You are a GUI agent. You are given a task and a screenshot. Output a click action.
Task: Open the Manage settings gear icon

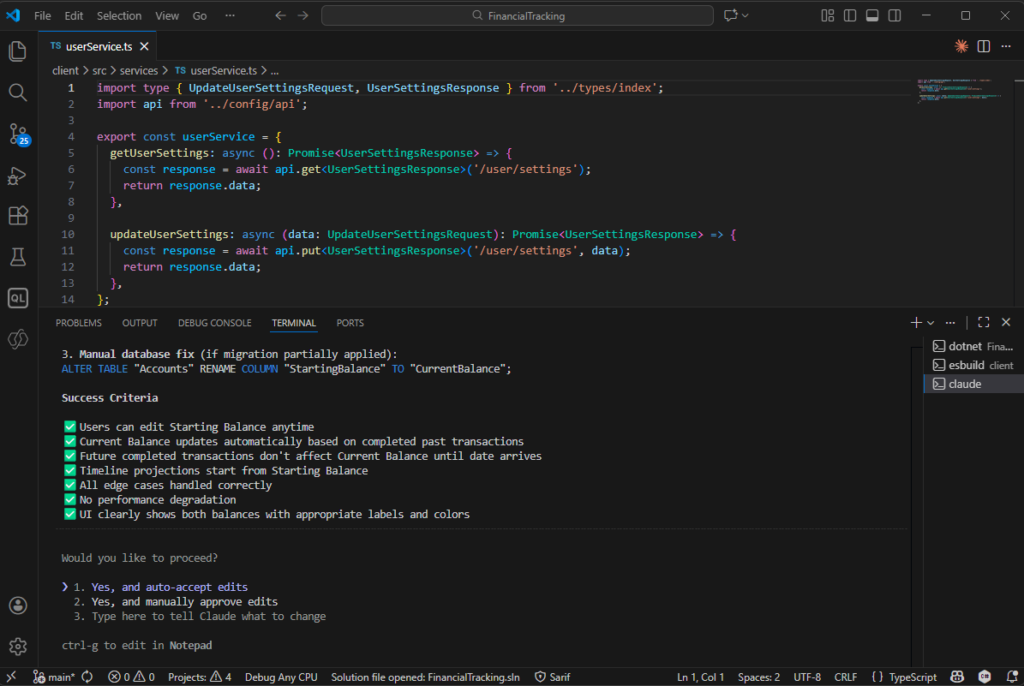click(x=17, y=646)
